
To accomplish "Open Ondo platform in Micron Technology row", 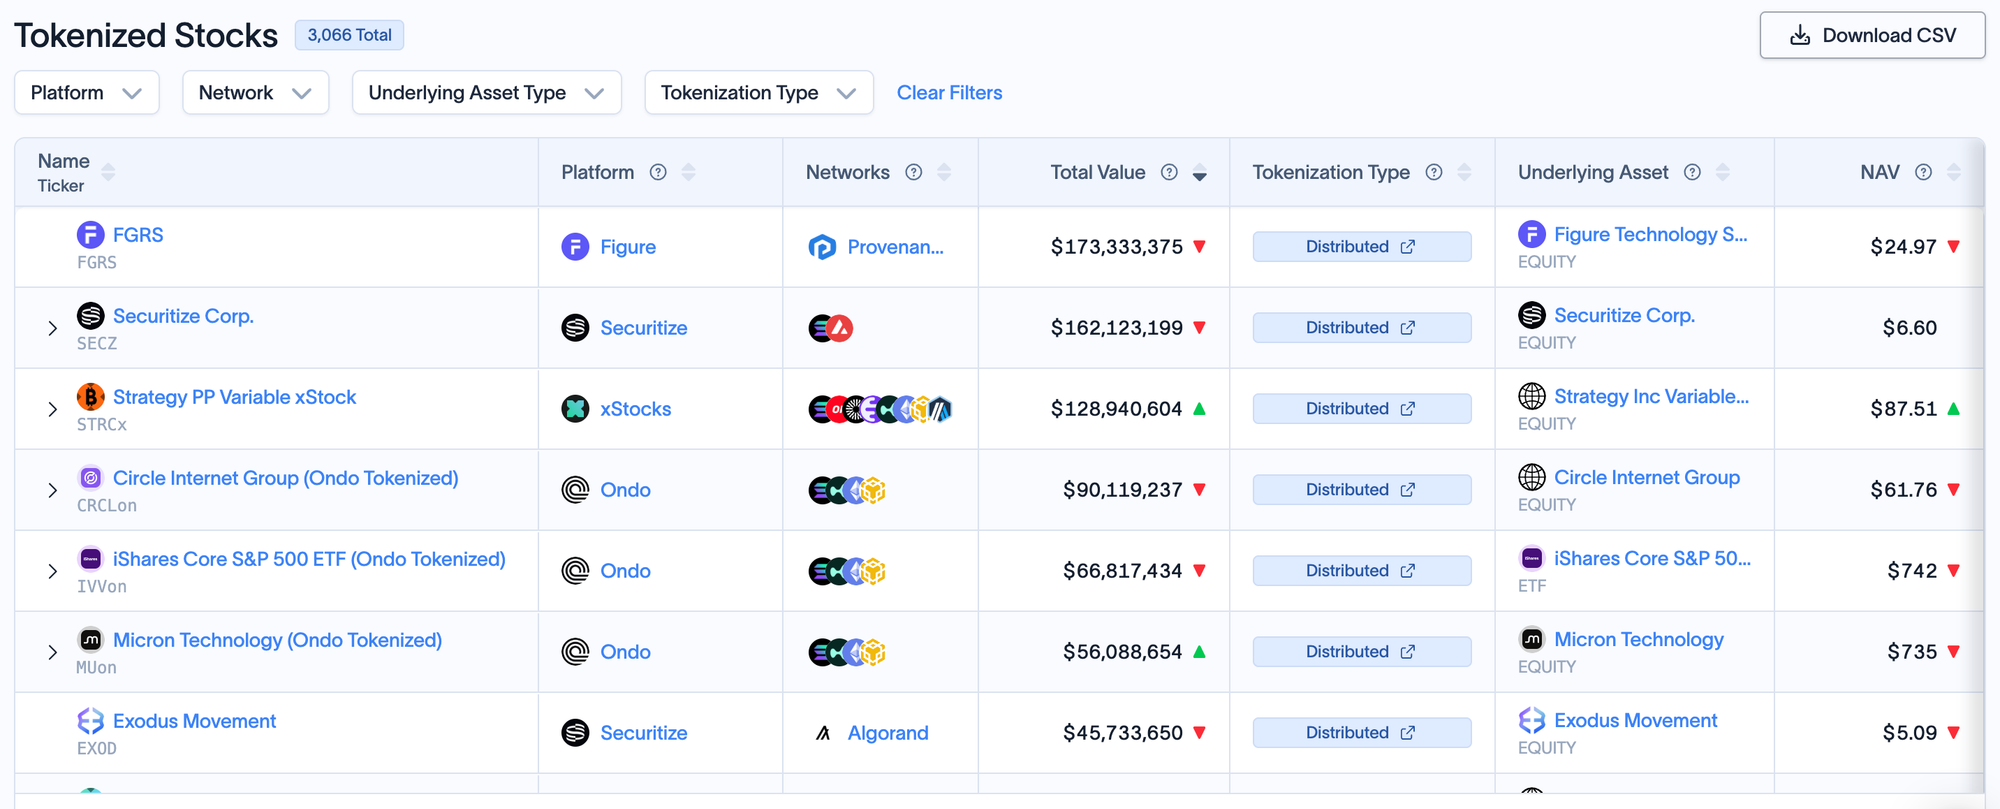I will [625, 652].
